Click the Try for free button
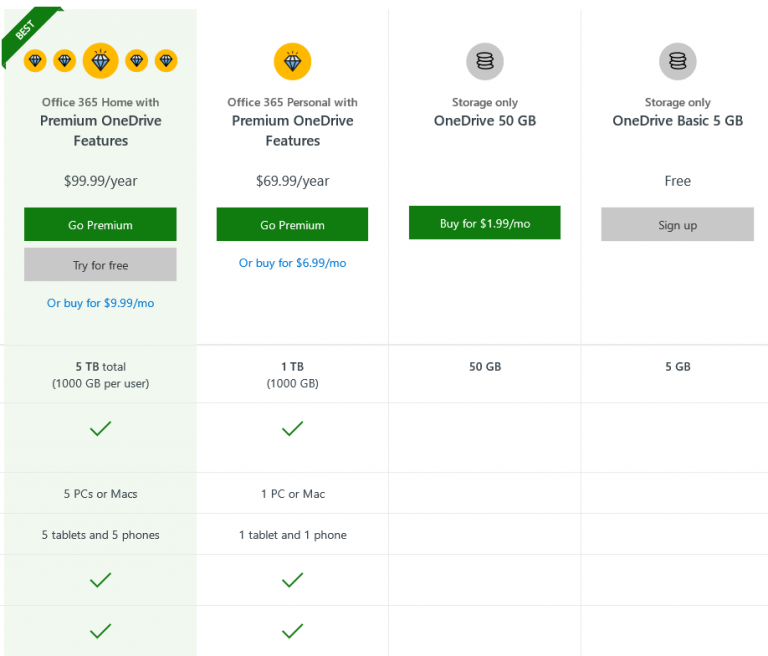 [100, 265]
